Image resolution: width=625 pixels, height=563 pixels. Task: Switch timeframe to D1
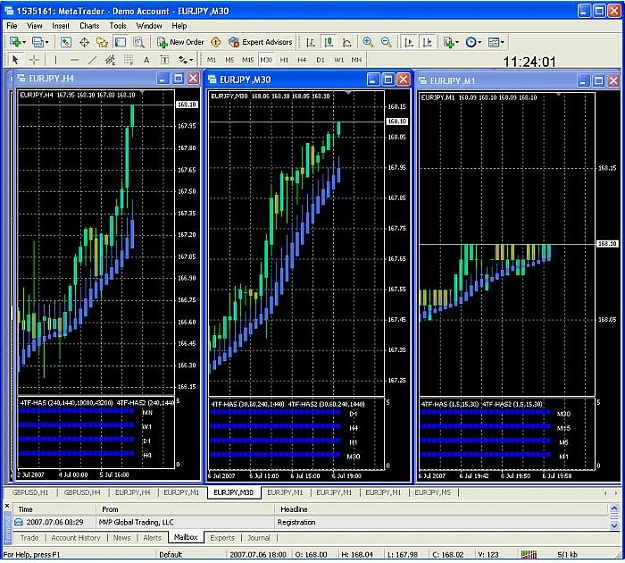tap(320, 60)
